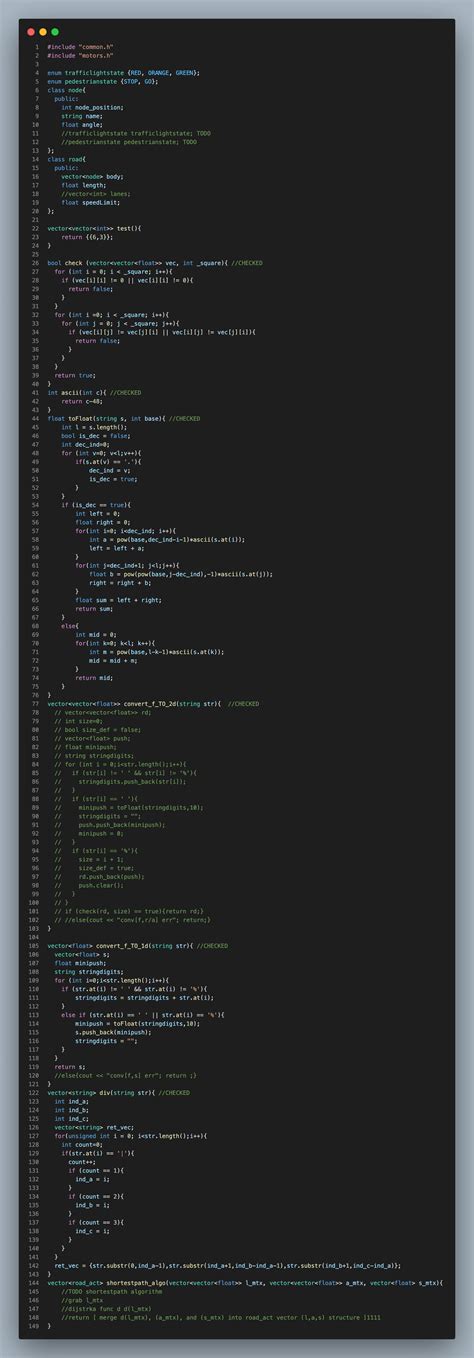Click line number 1 in the gutter
Image resolution: width=474 pixels, height=1358 pixels.
pos(36,46)
